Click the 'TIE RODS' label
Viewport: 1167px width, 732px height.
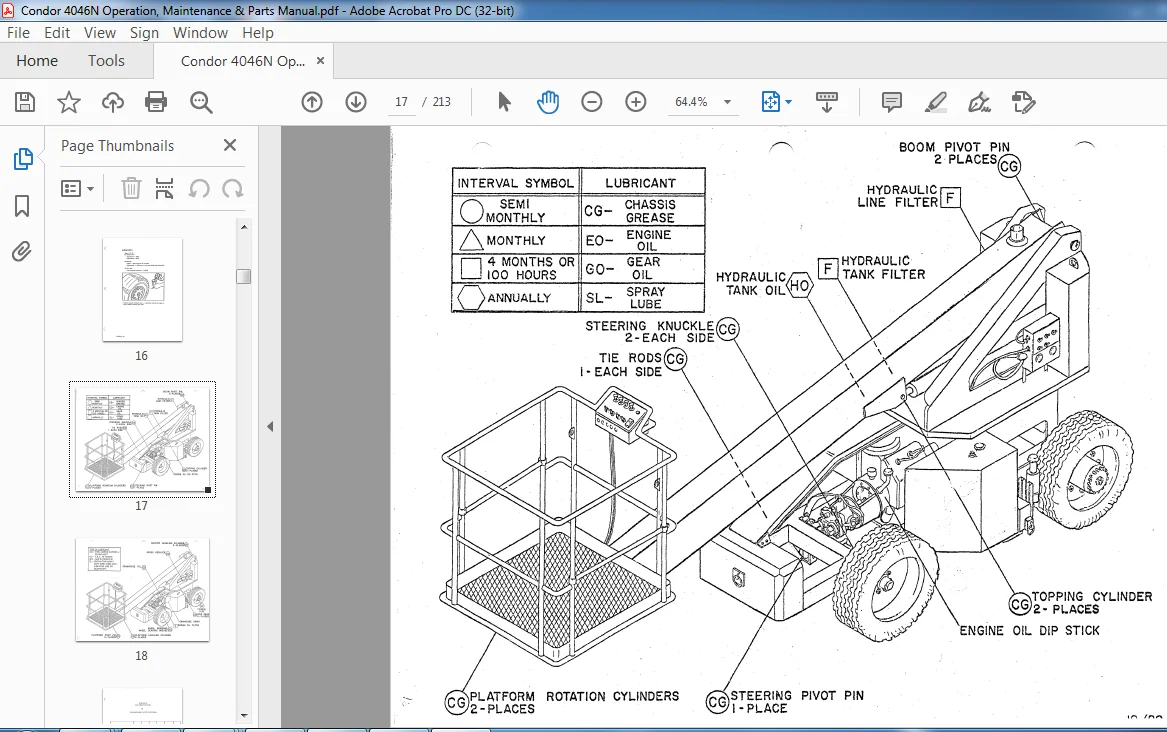[x=630, y=358]
